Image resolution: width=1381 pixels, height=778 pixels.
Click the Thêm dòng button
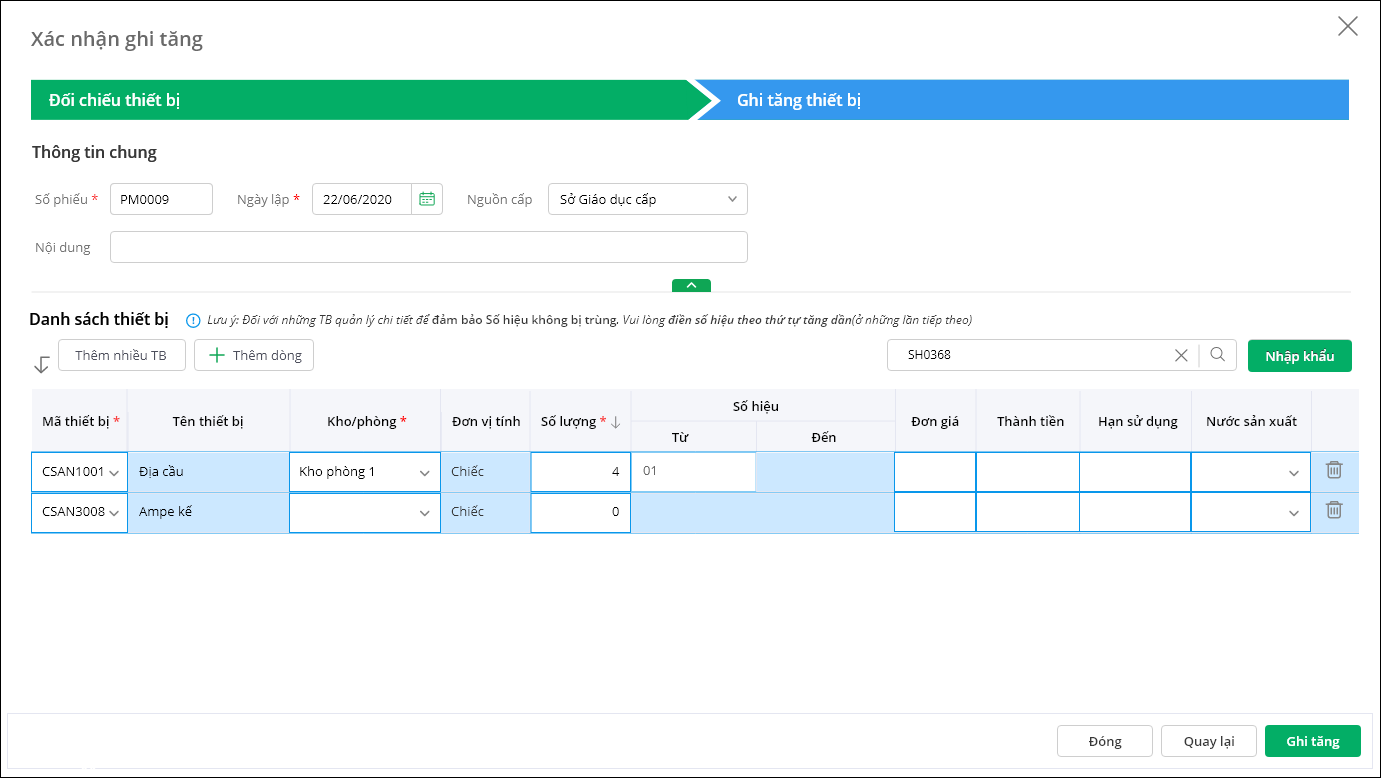pyautogui.click(x=254, y=355)
